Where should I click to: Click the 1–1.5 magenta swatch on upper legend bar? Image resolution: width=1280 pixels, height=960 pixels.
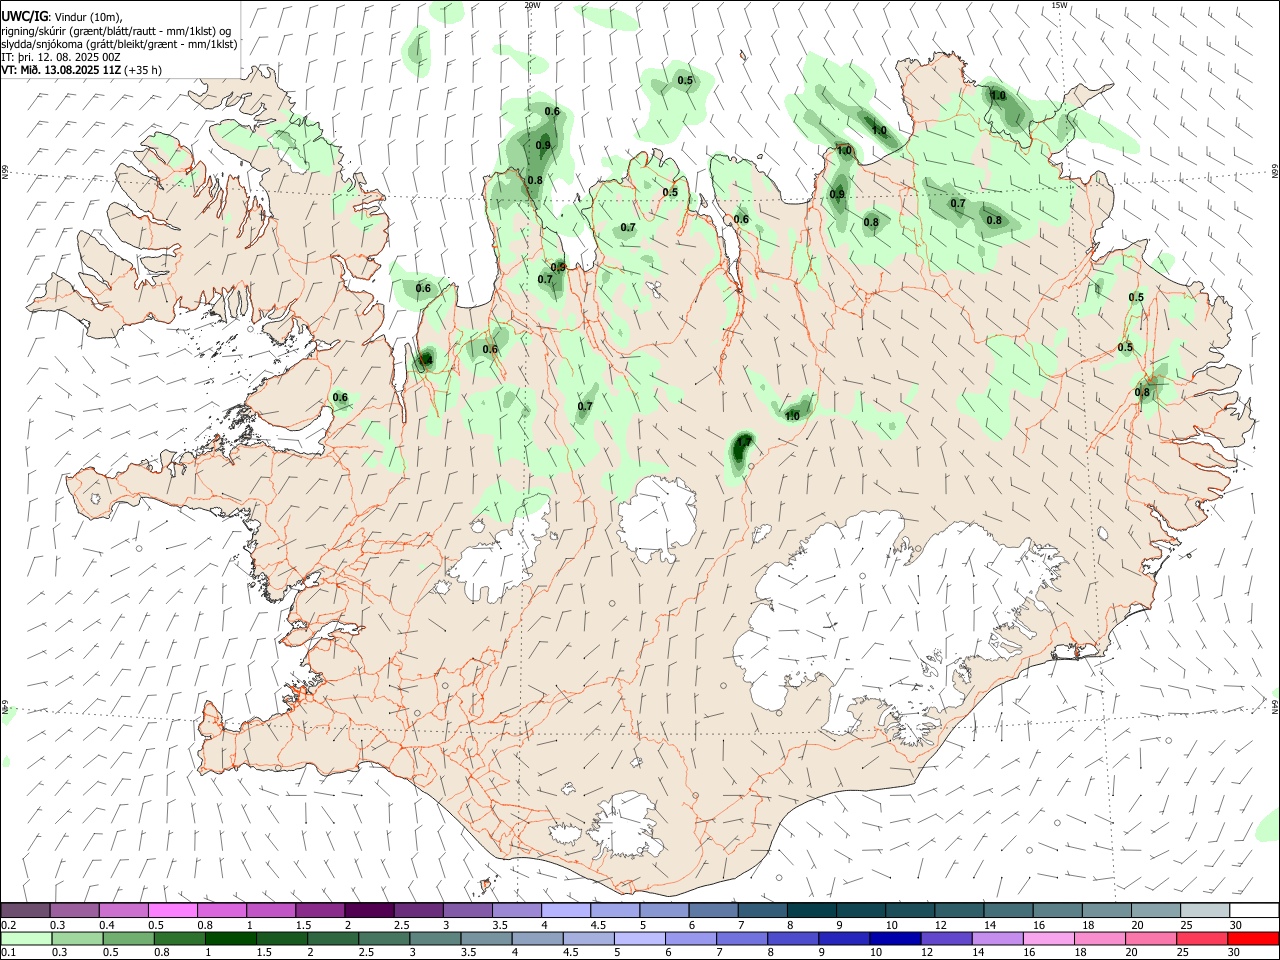(271, 910)
